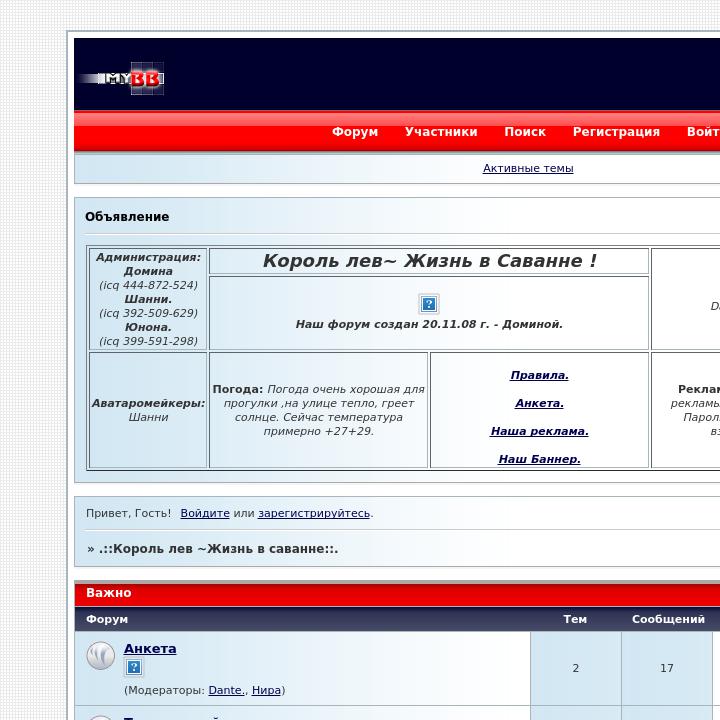720x720 pixels.
Task: Open the Регистрация menu item
Action: coord(616,132)
